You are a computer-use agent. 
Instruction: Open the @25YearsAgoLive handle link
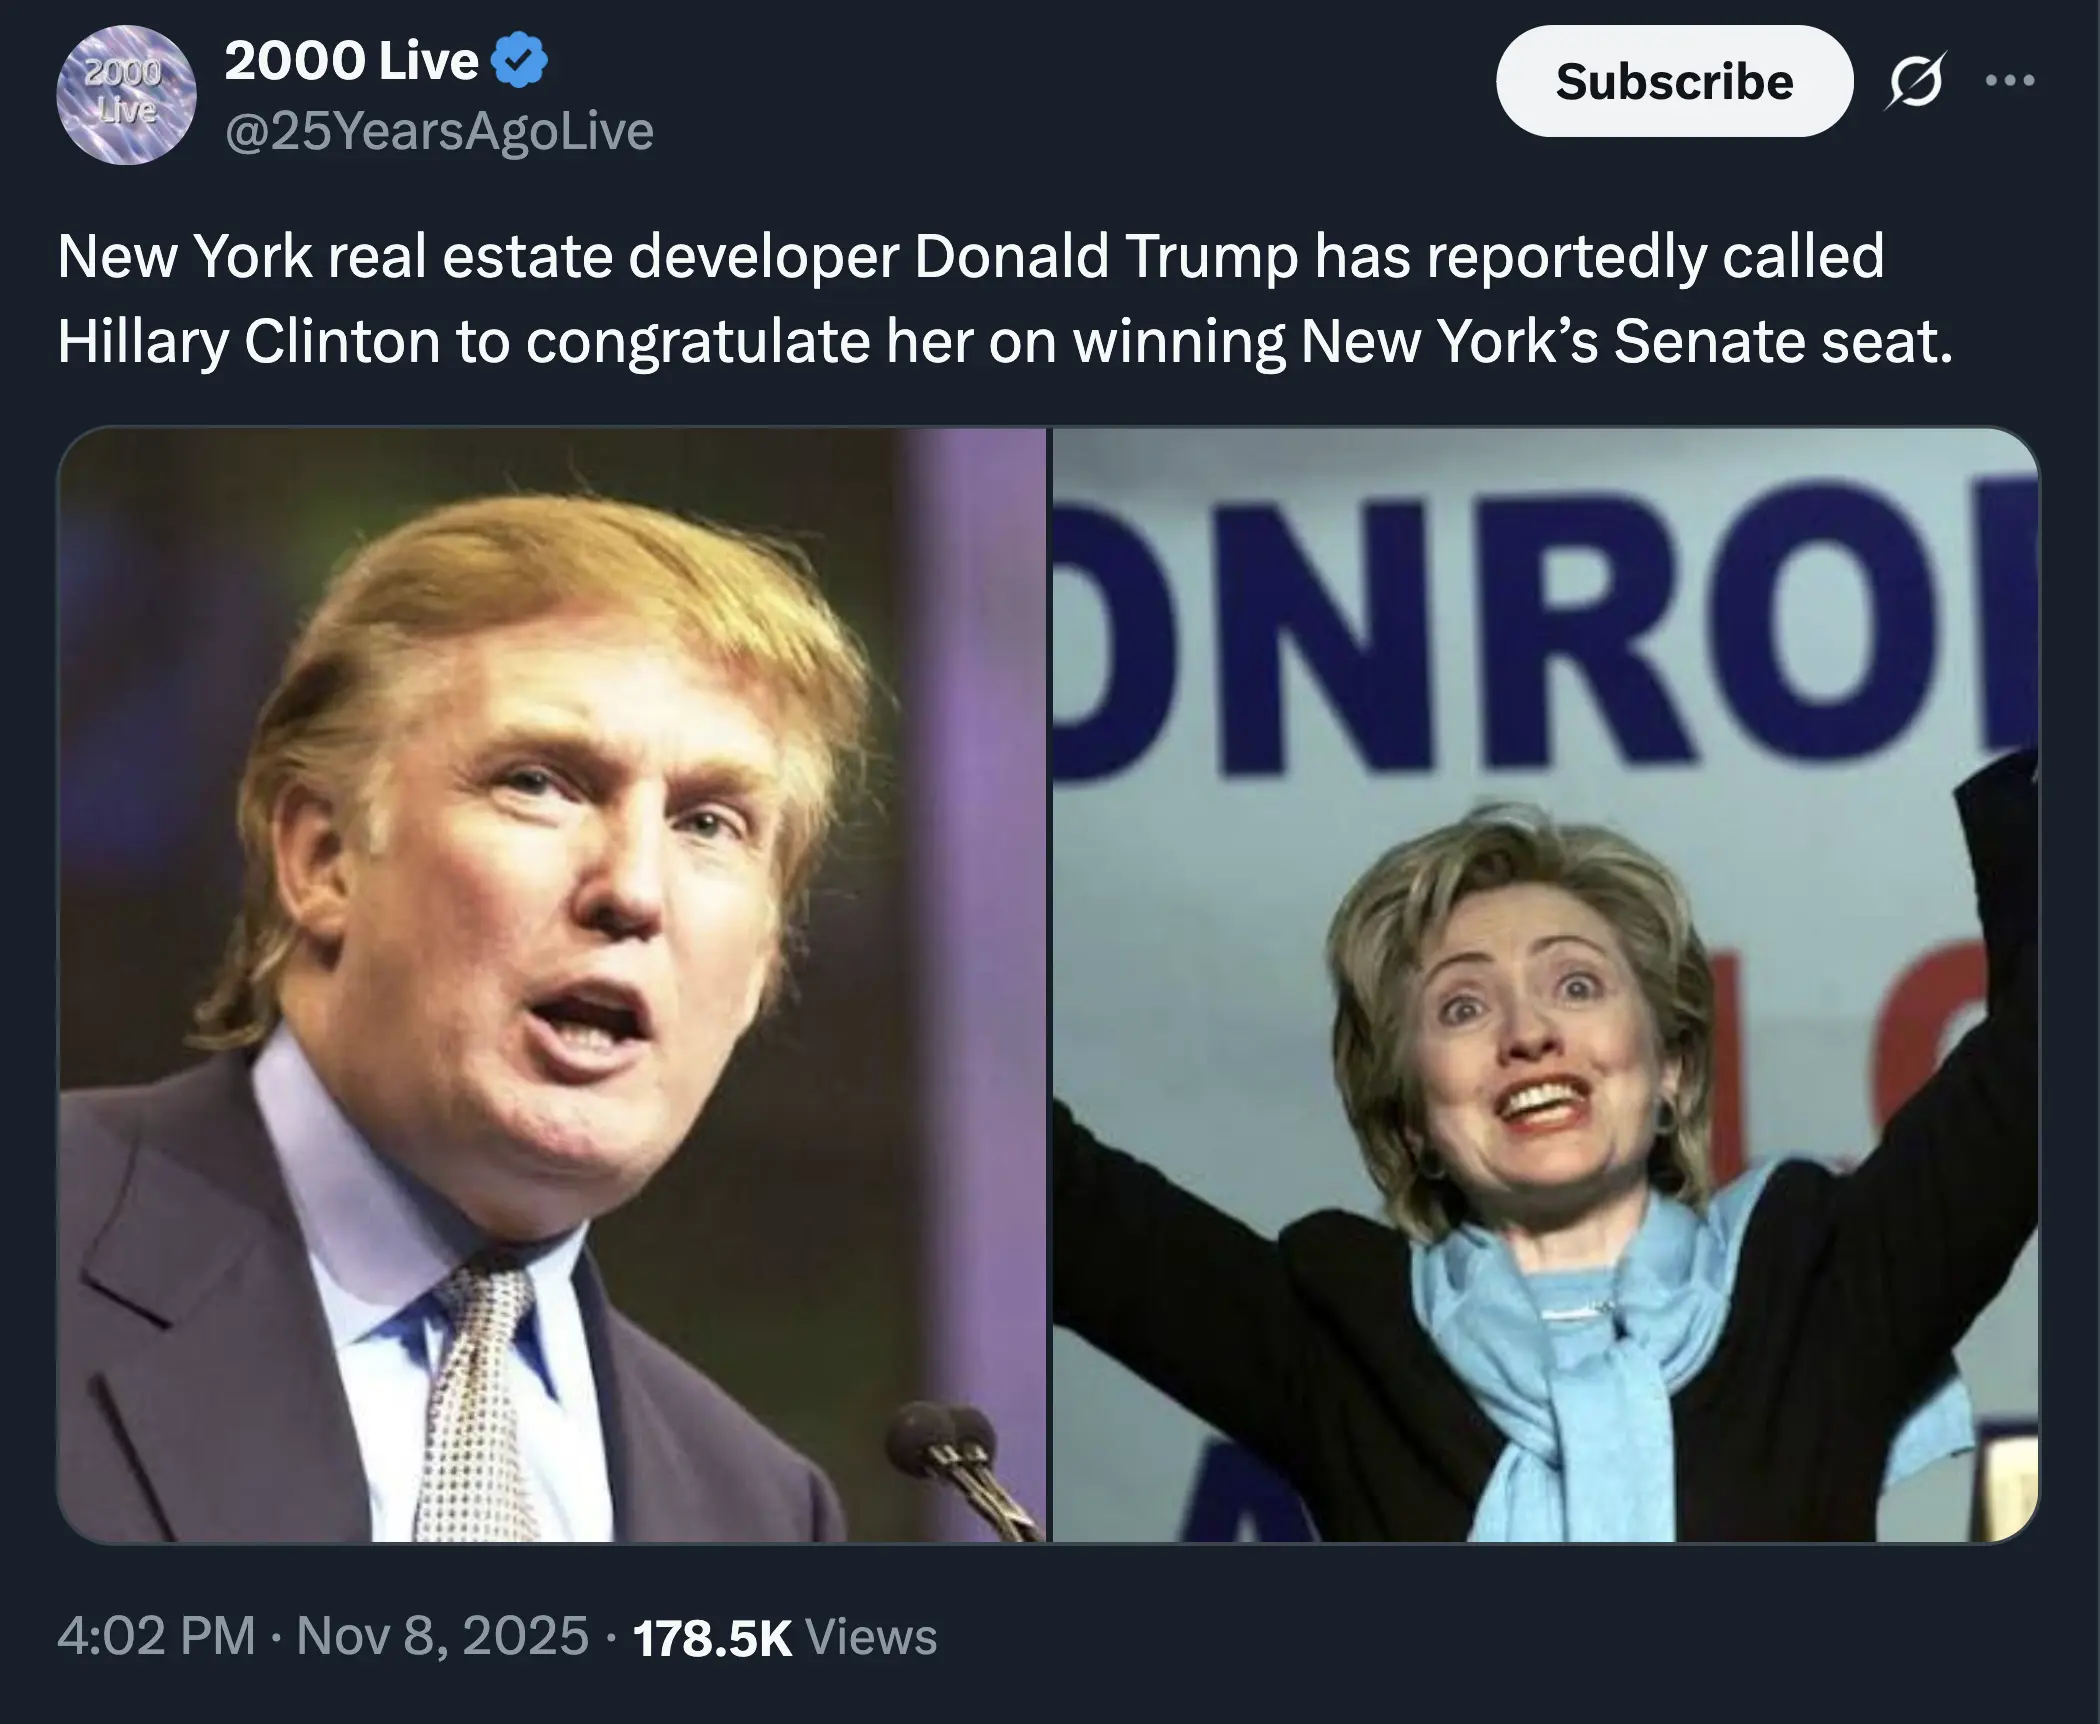point(439,131)
